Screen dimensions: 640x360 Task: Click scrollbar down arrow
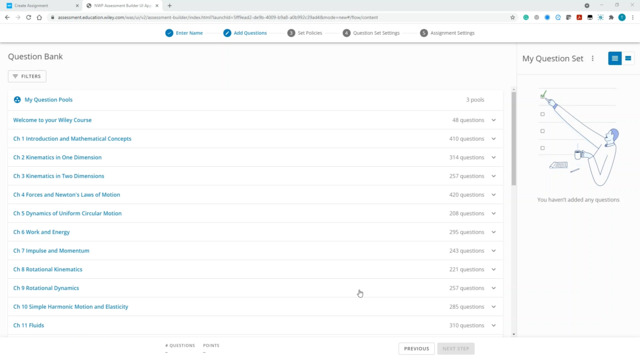coord(513,334)
